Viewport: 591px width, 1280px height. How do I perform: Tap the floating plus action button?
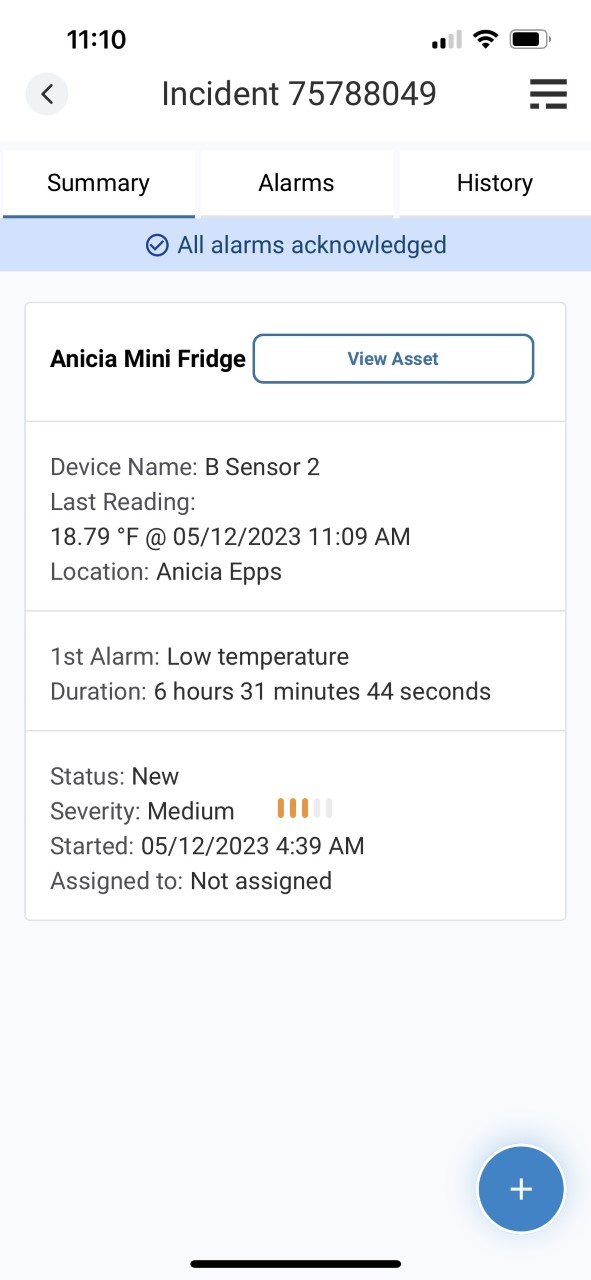tap(521, 1189)
